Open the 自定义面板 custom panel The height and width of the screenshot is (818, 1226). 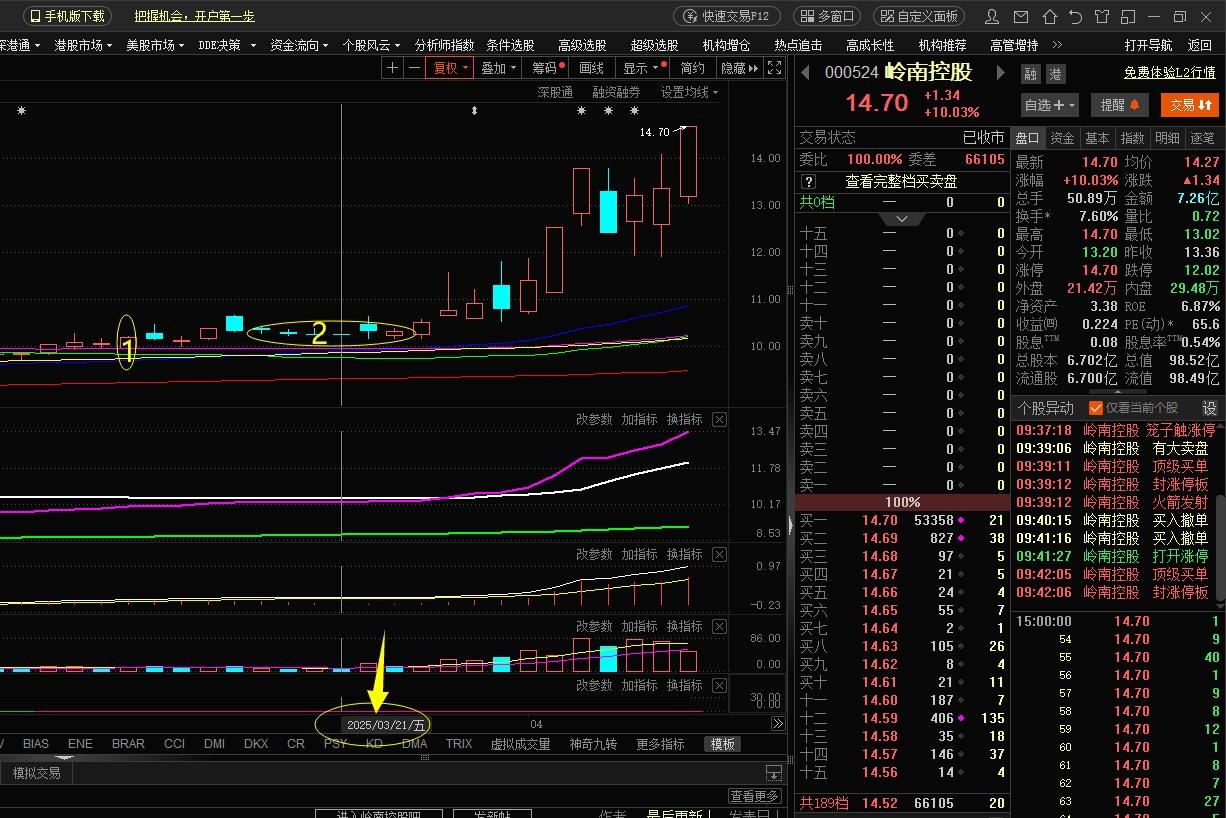pyautogui.click(x=918, y=16)
